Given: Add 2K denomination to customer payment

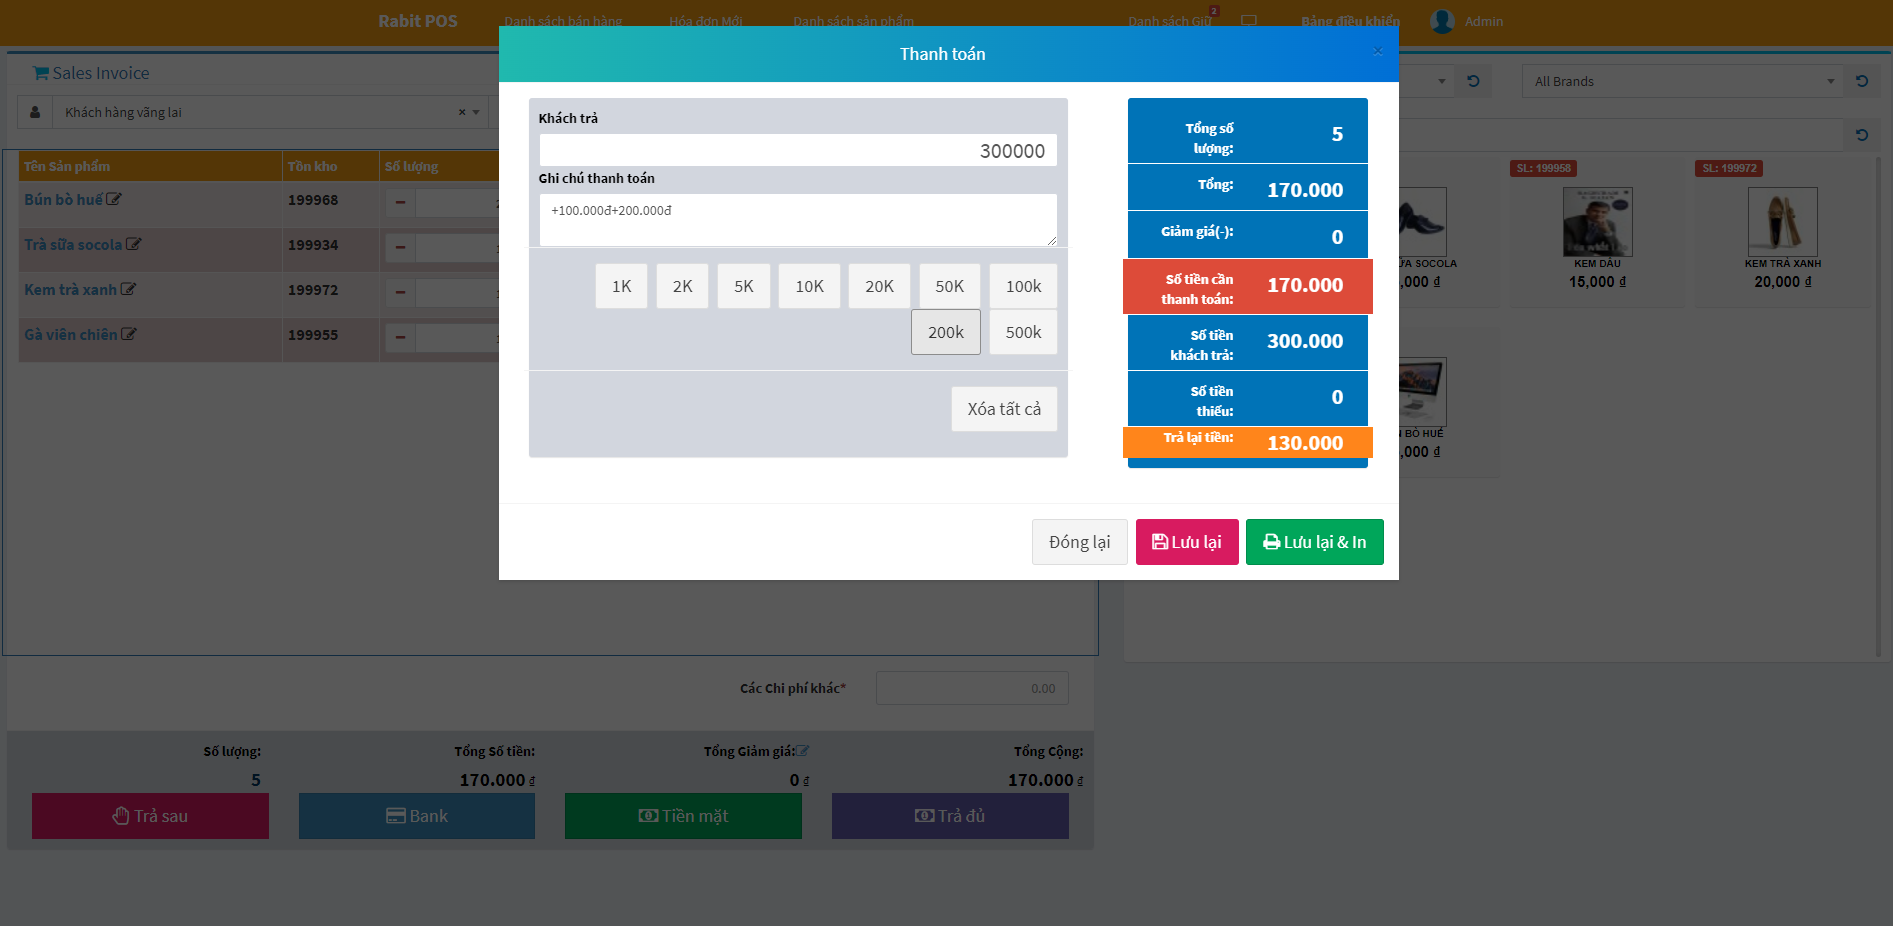Looking at the screenshot, I should click(682, 286).
